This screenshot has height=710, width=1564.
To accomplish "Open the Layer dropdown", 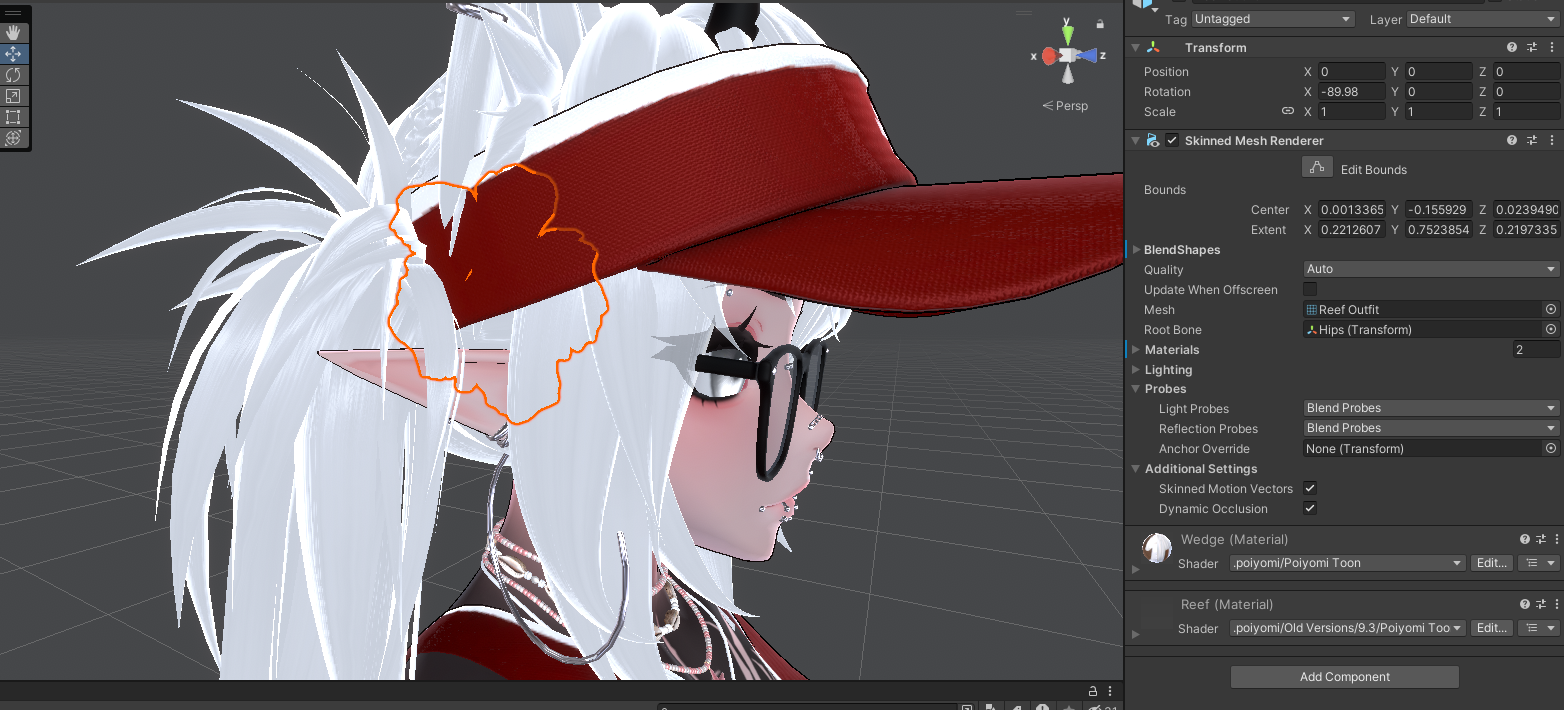I will coord(1483,19).
